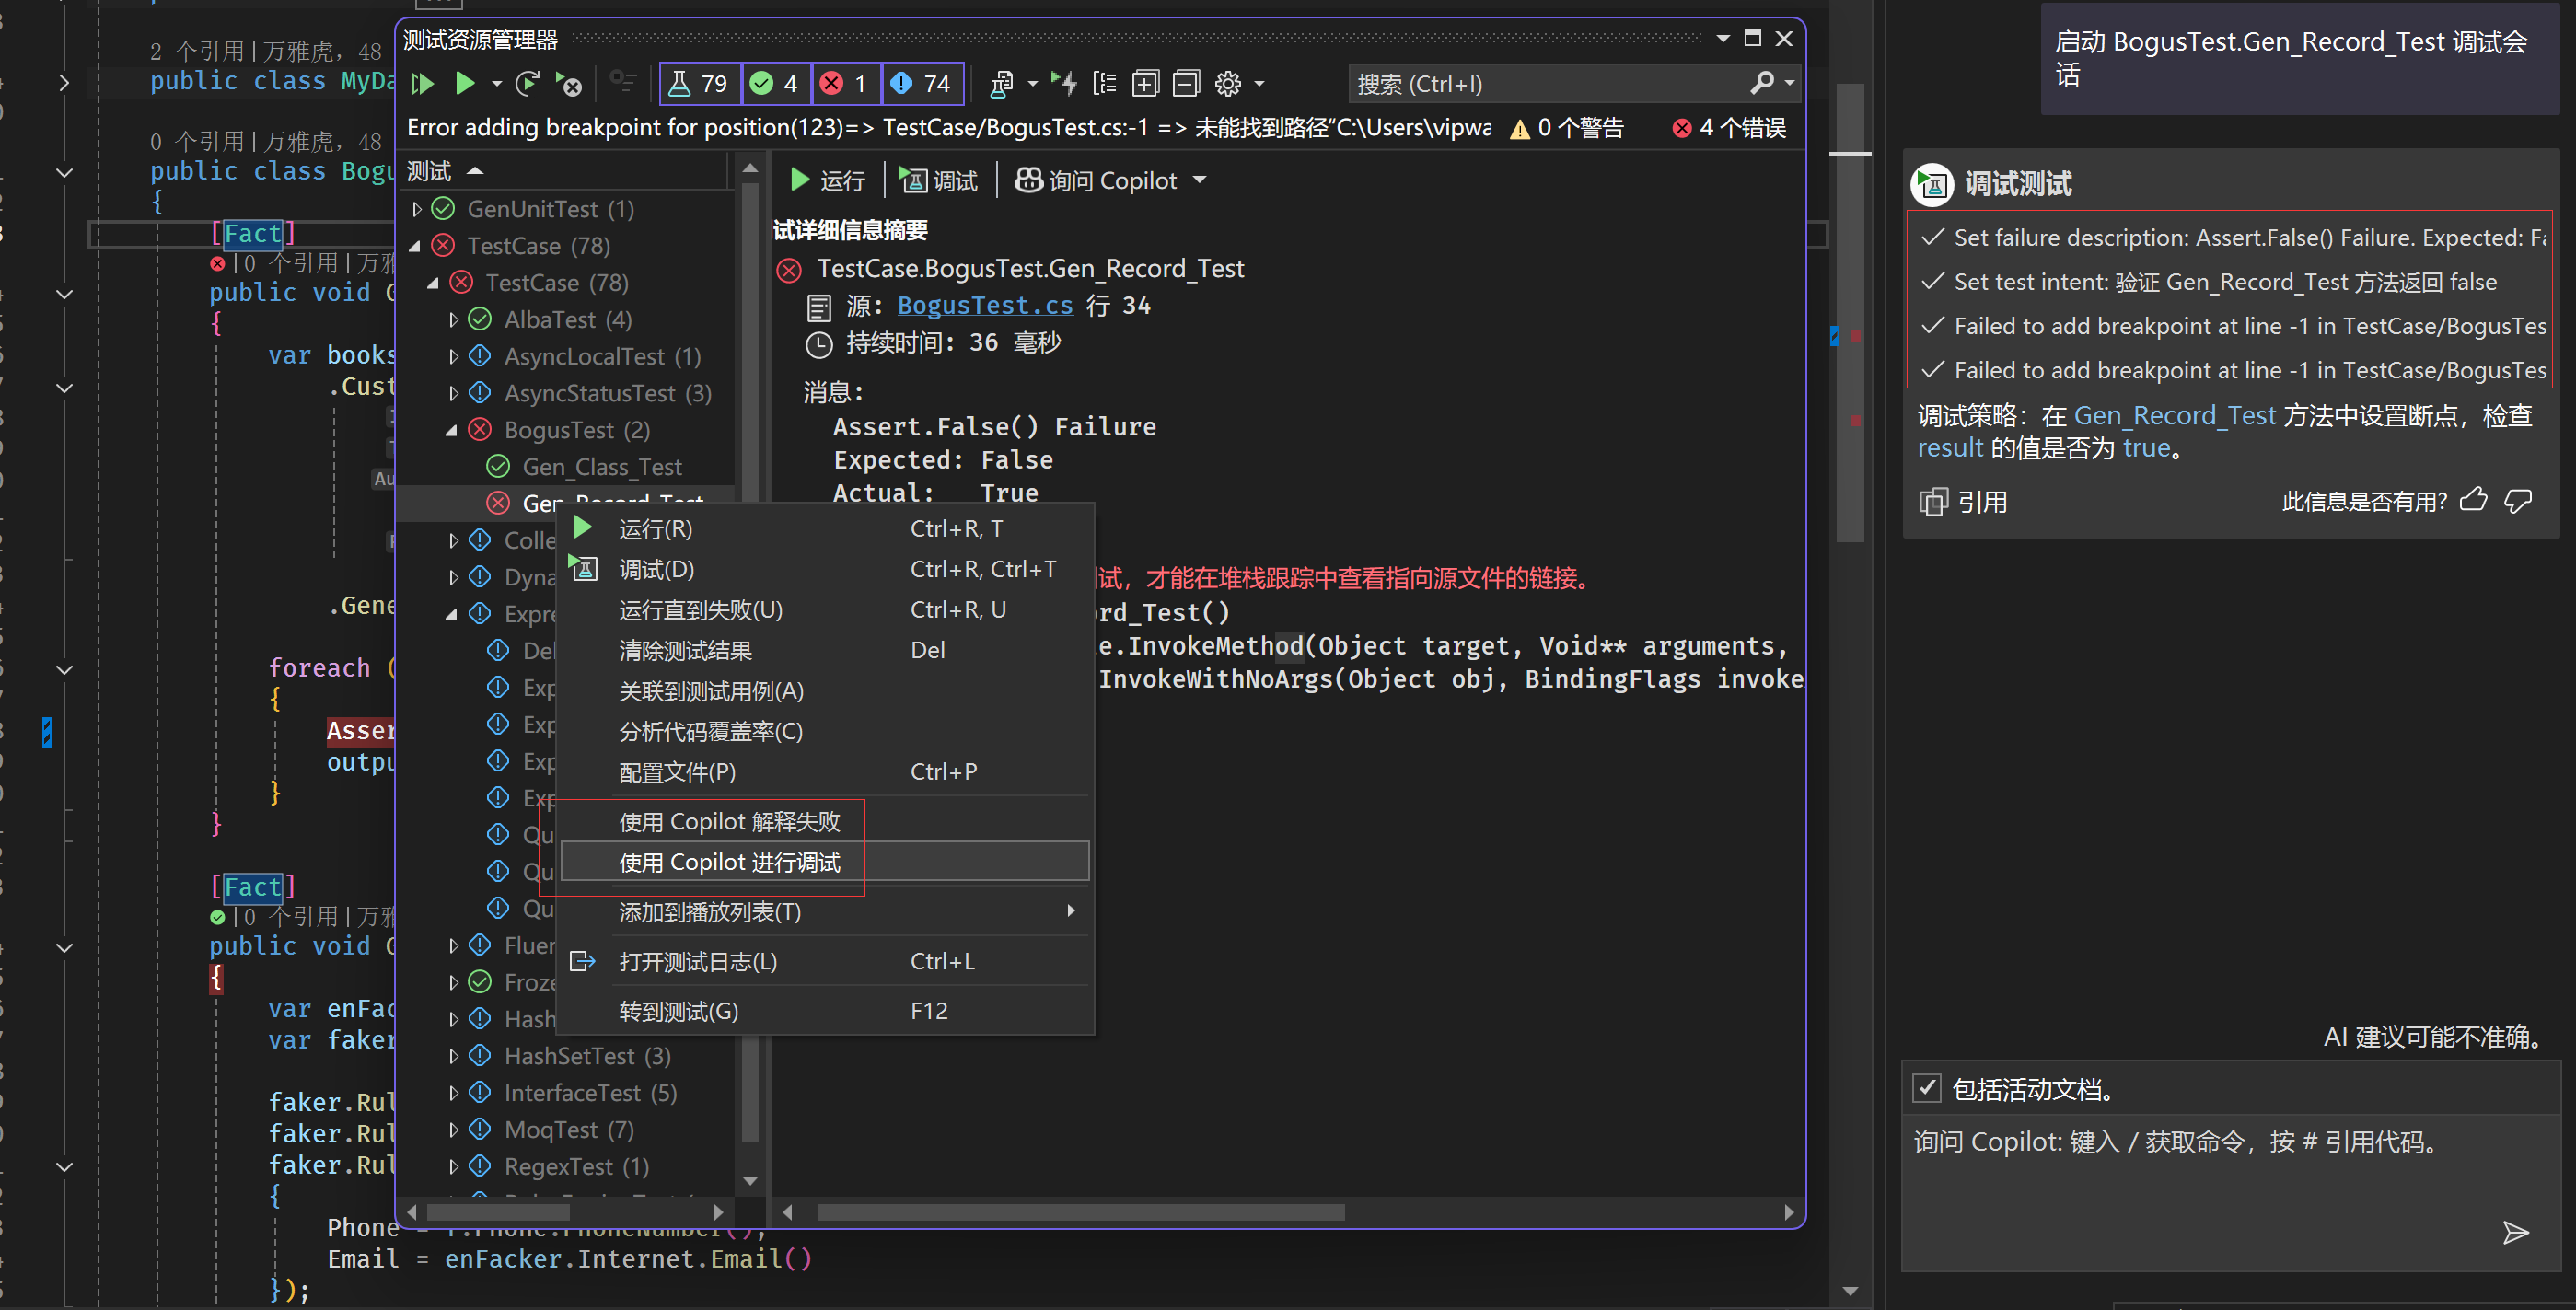Choose 转到测试(G) menu entry
This screenshot has width=2576, height=1310.
[825, 1012]
